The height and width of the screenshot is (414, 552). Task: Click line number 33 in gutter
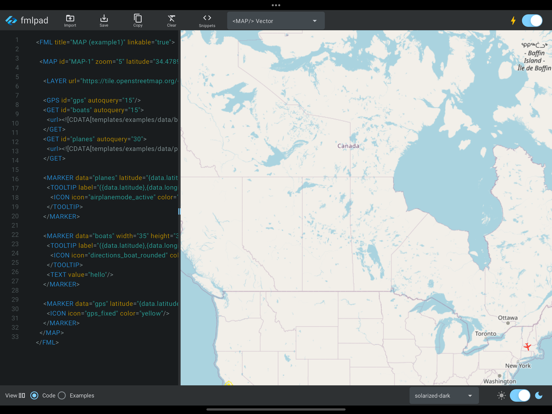point(15,337)
